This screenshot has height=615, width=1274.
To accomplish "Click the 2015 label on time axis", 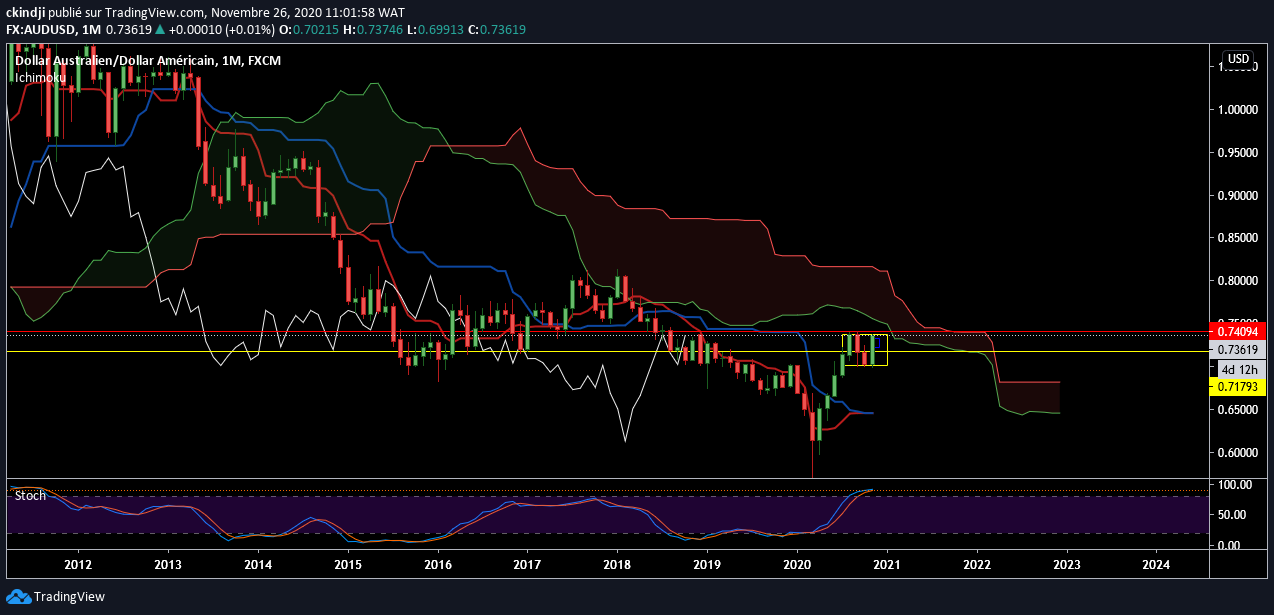I will click(348, 566).
